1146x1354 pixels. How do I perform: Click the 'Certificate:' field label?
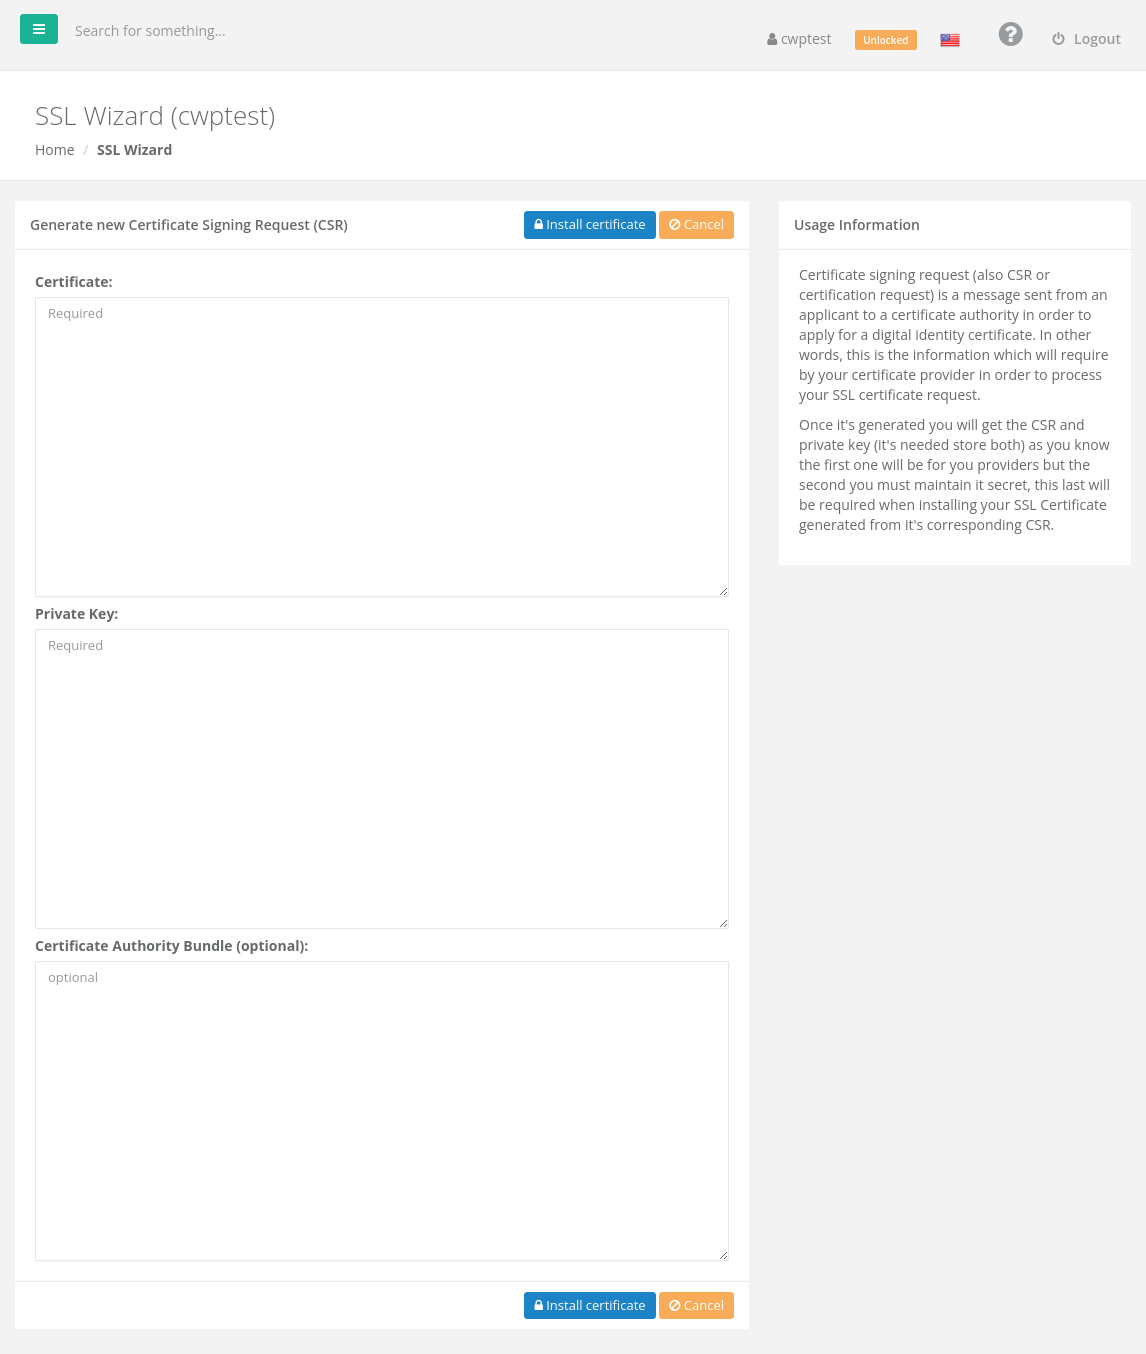tap(74, 282)
